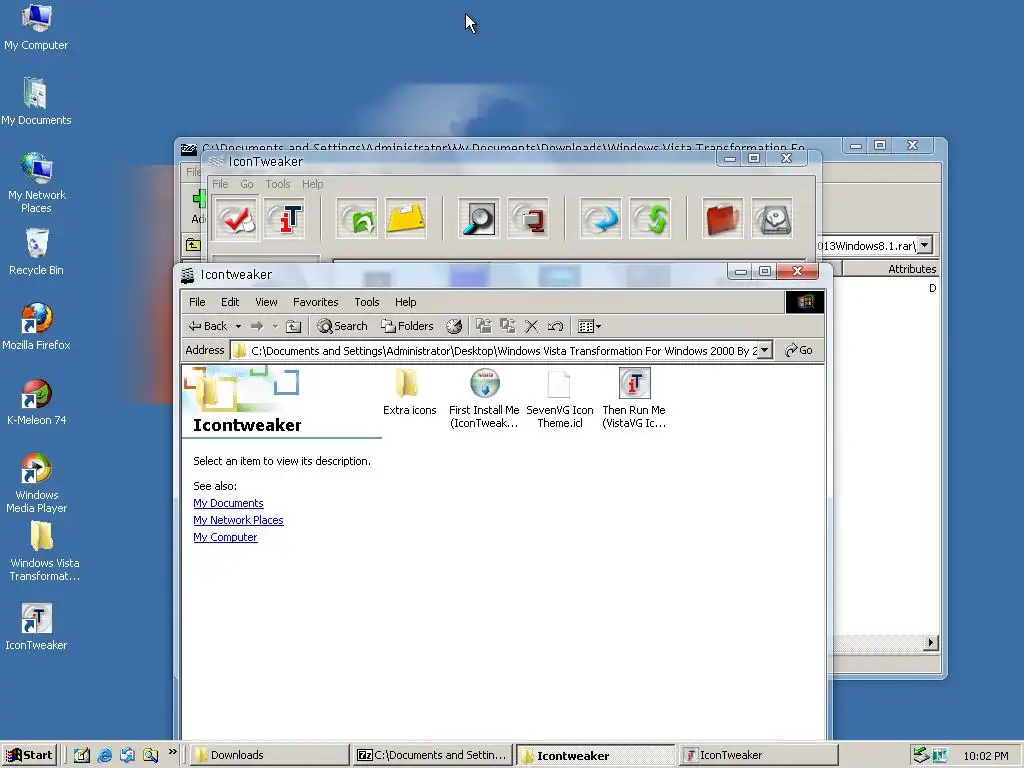1024x768 pixels.
Task: Select the Then Run Me (VistaVG Ic...) file
Action: point(634,398)
